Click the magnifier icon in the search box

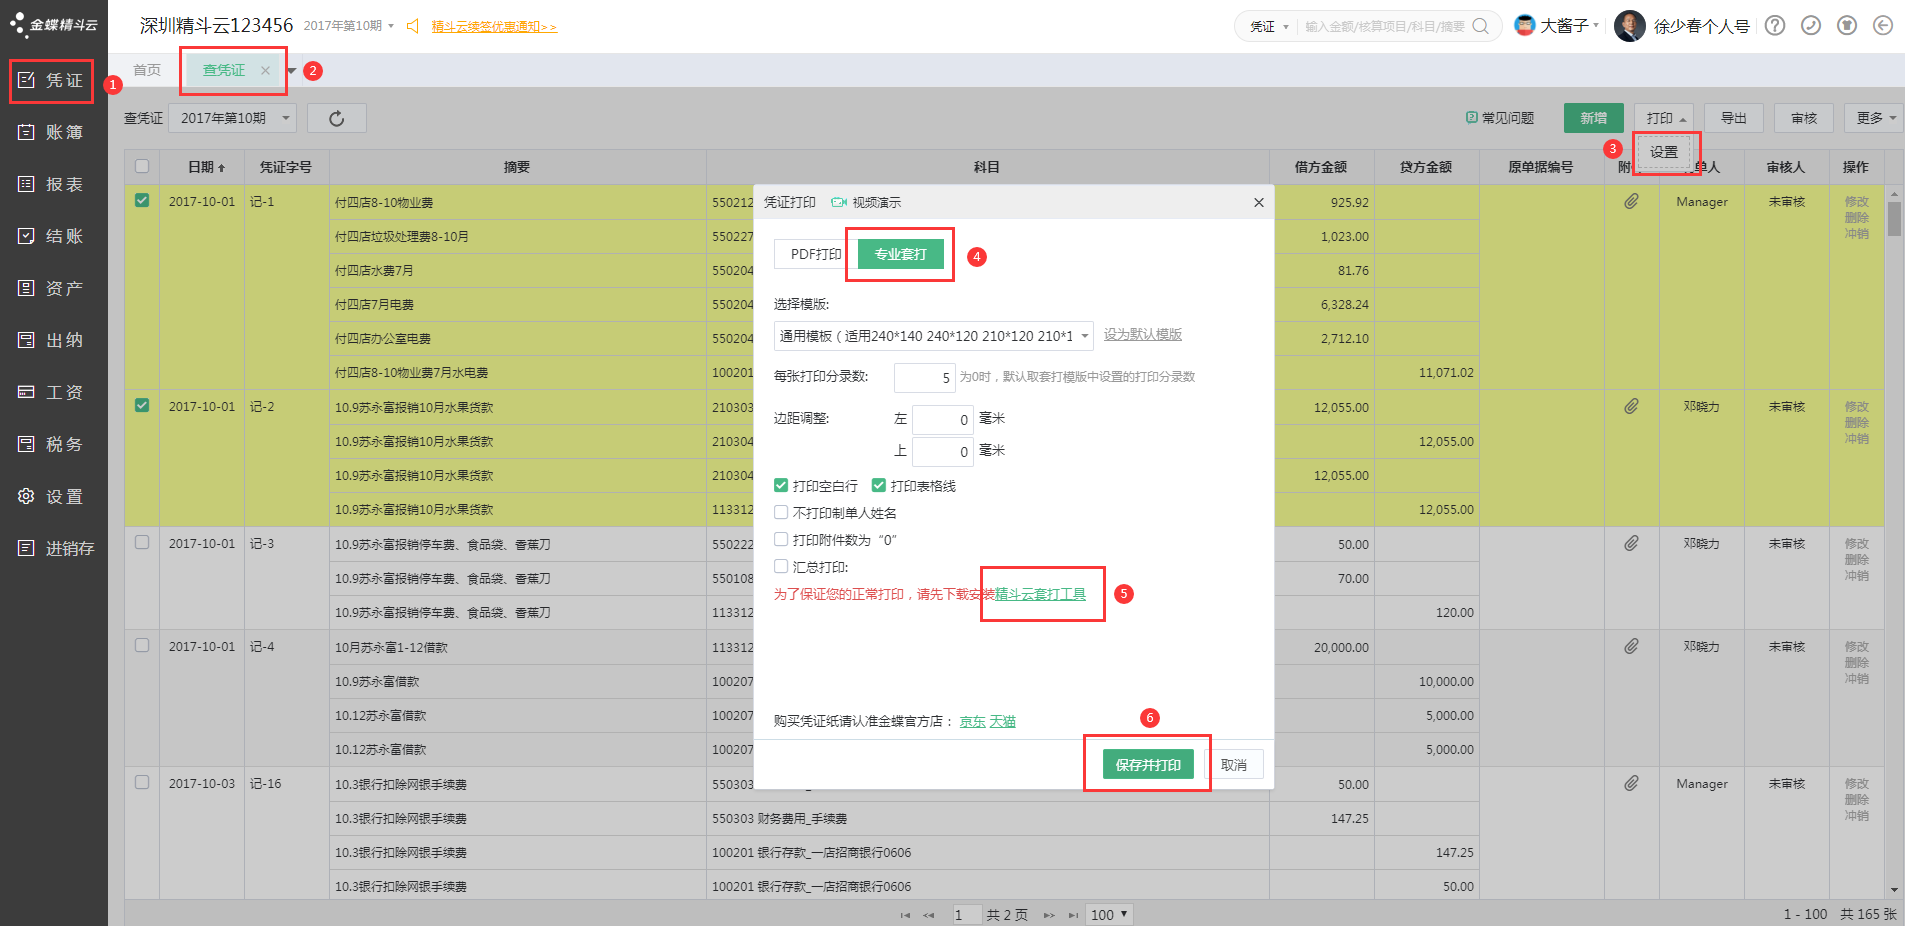[x=1481, y=27]
